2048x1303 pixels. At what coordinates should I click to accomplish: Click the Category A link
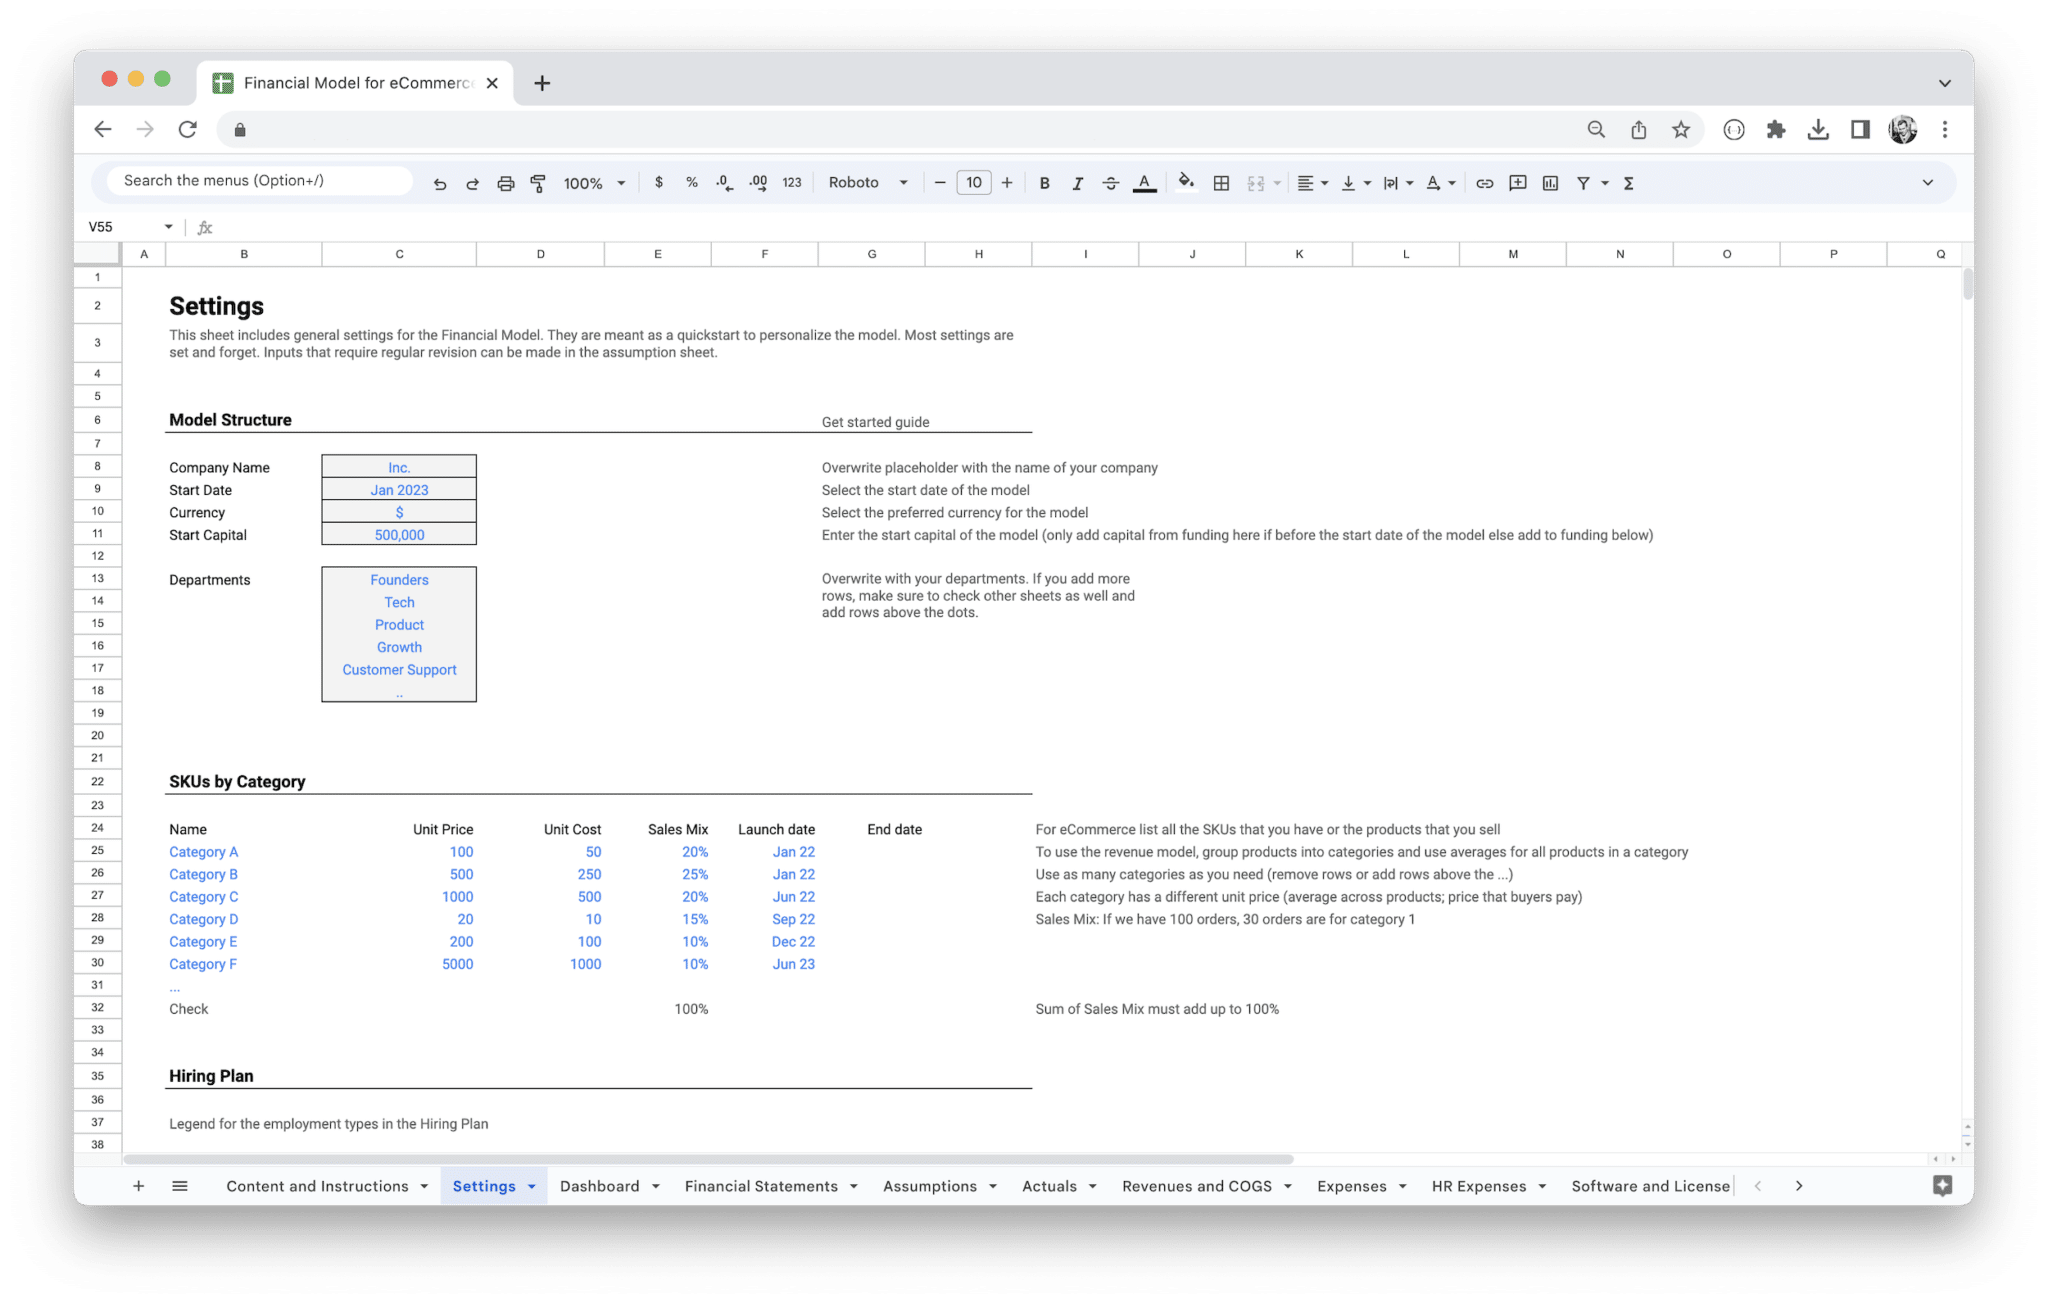pyautogui.click(x=203, y=851)
